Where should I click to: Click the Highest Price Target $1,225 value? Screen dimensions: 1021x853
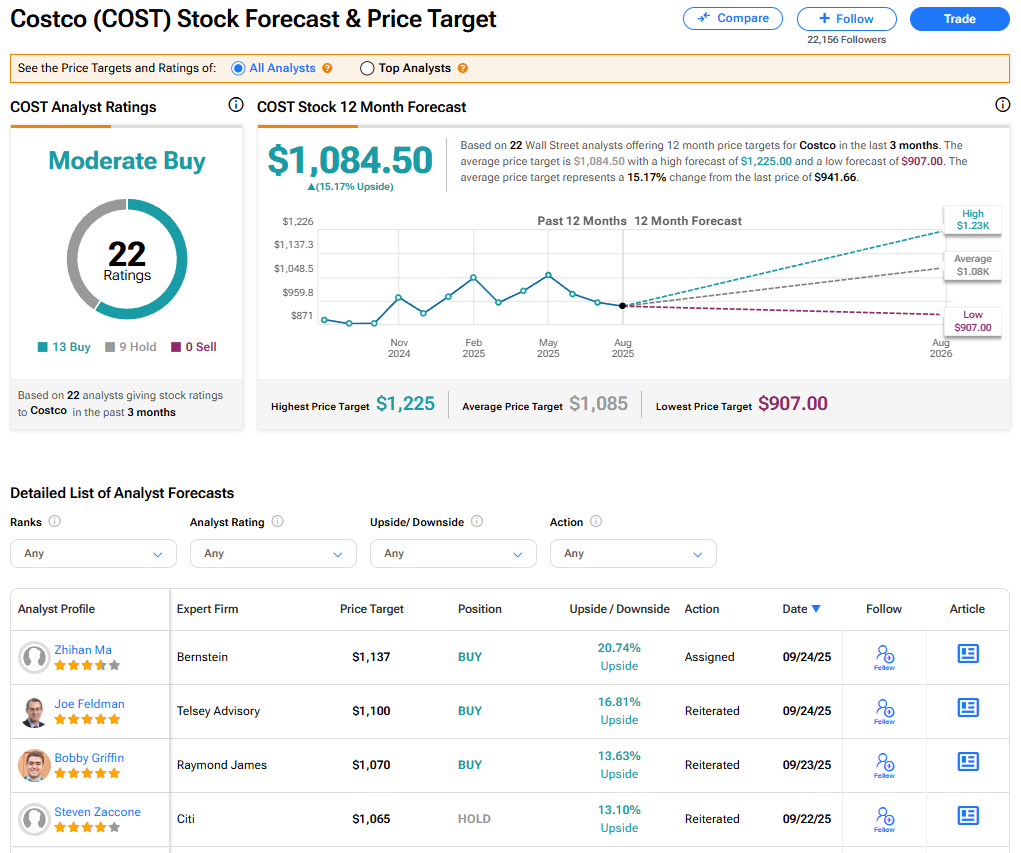pyautogui.click(x=405, y=404)
